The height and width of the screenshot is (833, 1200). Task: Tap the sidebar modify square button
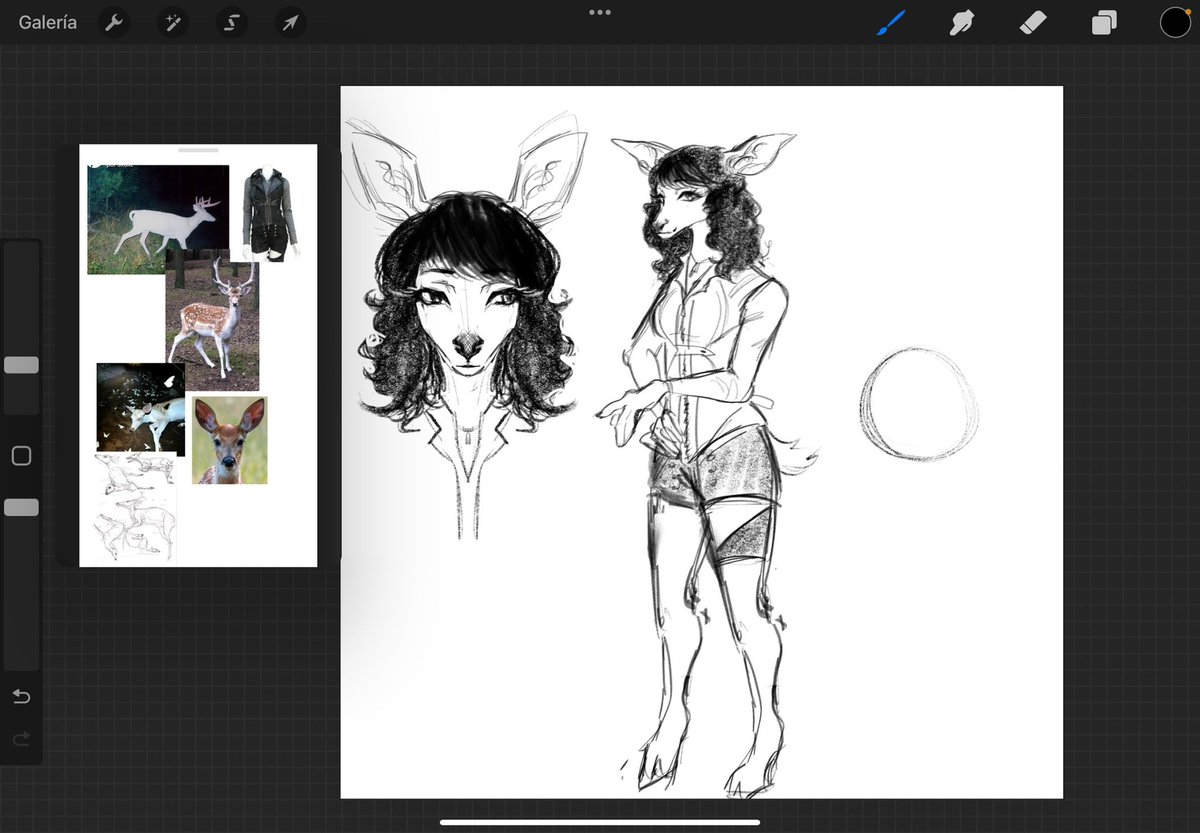[x=21, y=455]
